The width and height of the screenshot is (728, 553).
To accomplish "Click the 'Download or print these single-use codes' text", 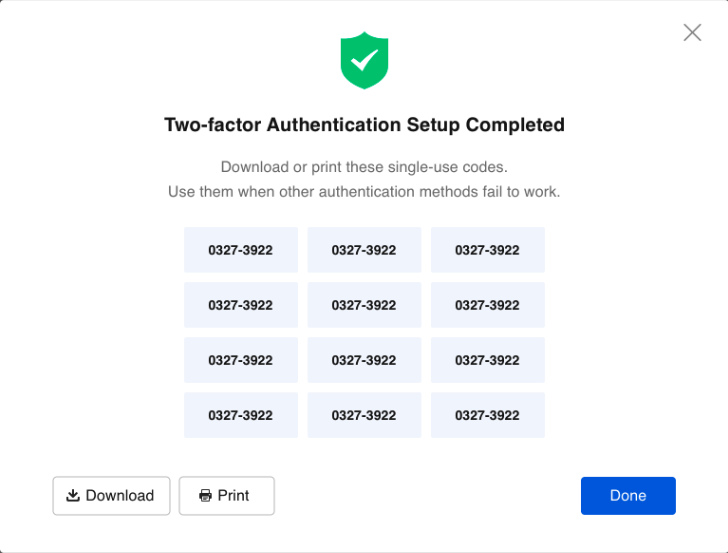I will click(364, 167).
